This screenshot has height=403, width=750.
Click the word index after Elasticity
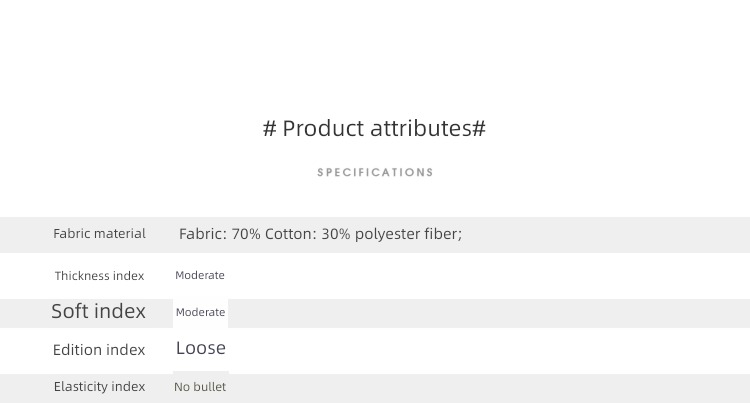128,386
